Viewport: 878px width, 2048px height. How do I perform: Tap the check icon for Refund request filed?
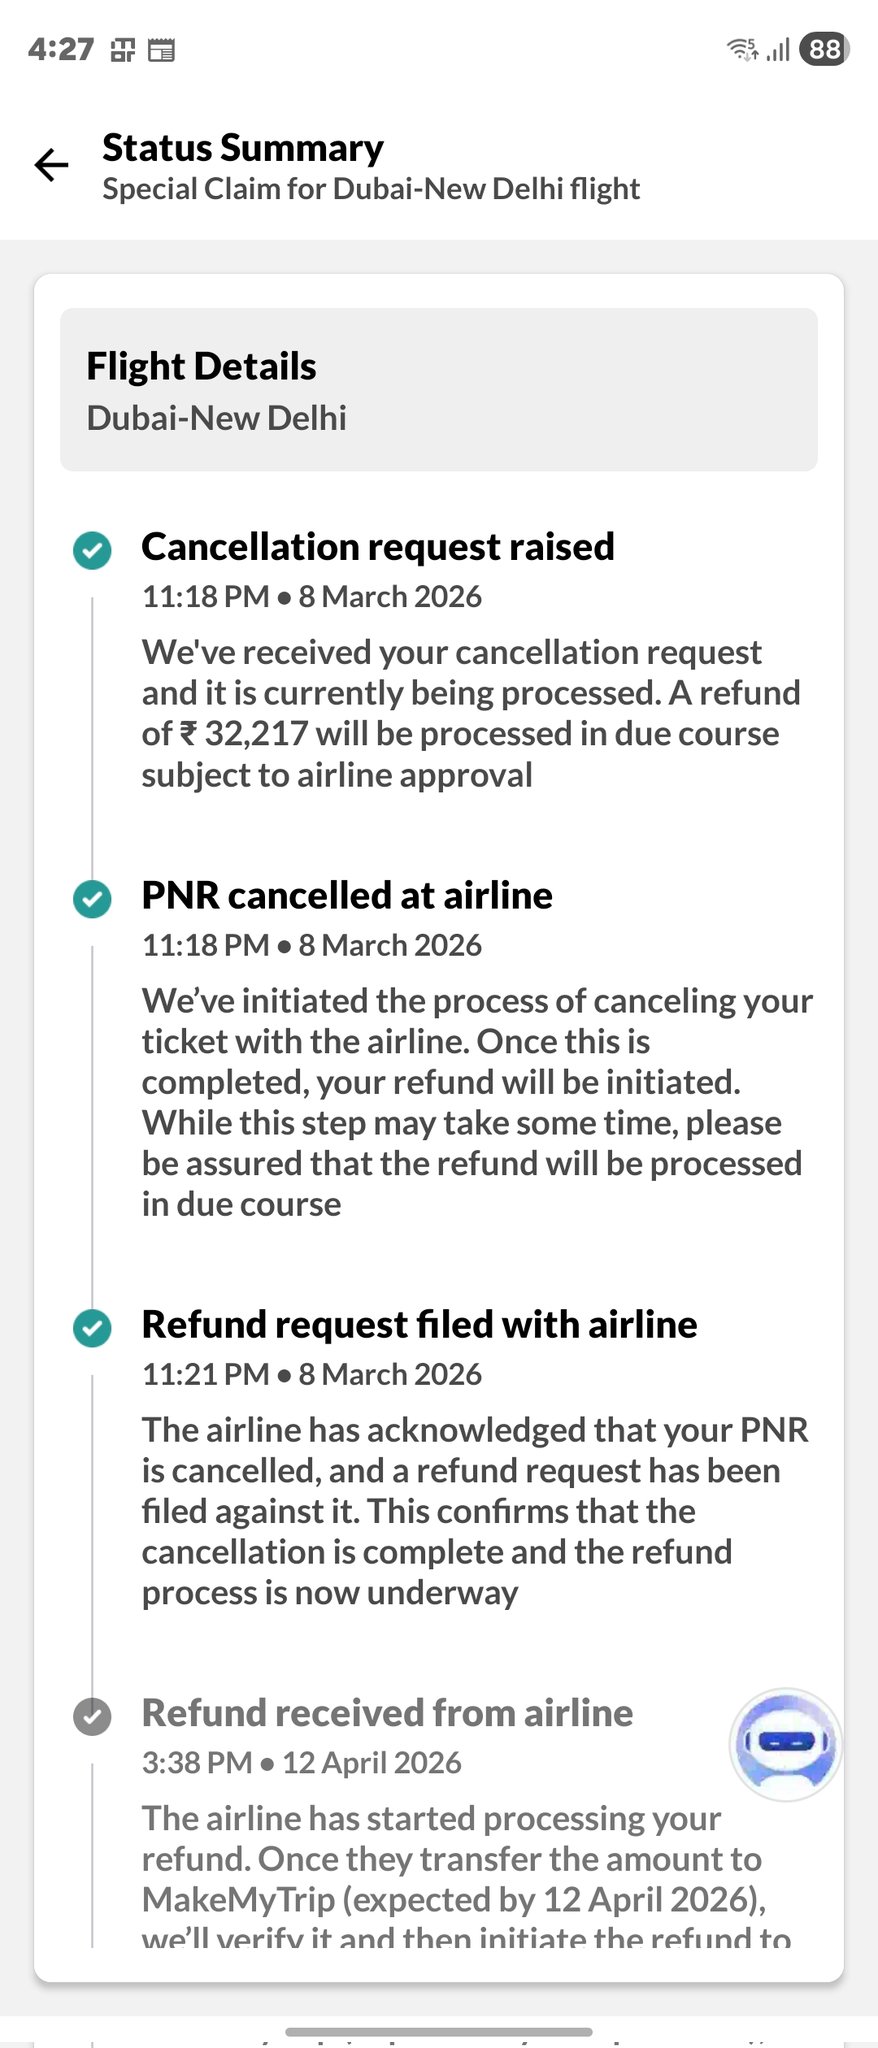93,1328
